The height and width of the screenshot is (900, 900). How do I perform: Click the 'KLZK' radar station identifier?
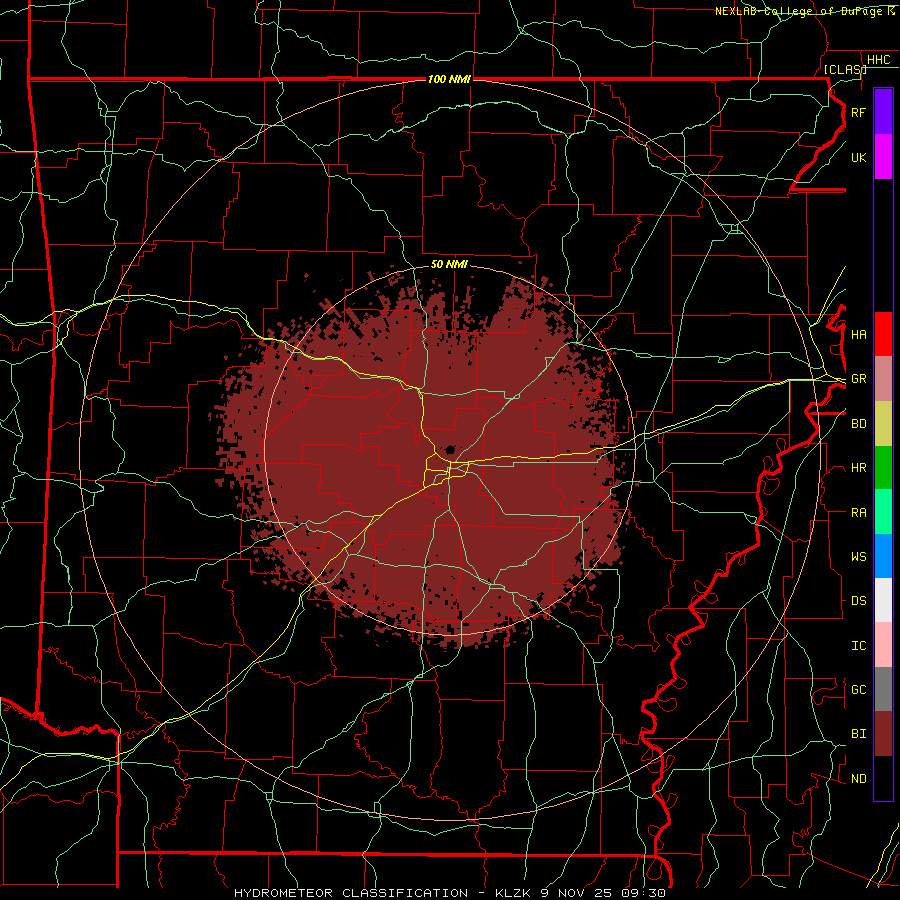pos(514,893)
